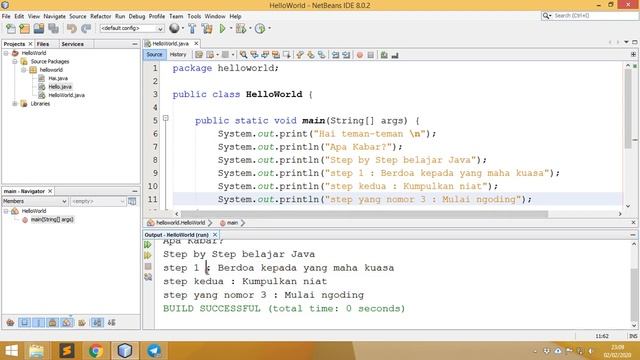Click Stop Macro Recording square icon

pyautogui.click(x=371, y=55)
